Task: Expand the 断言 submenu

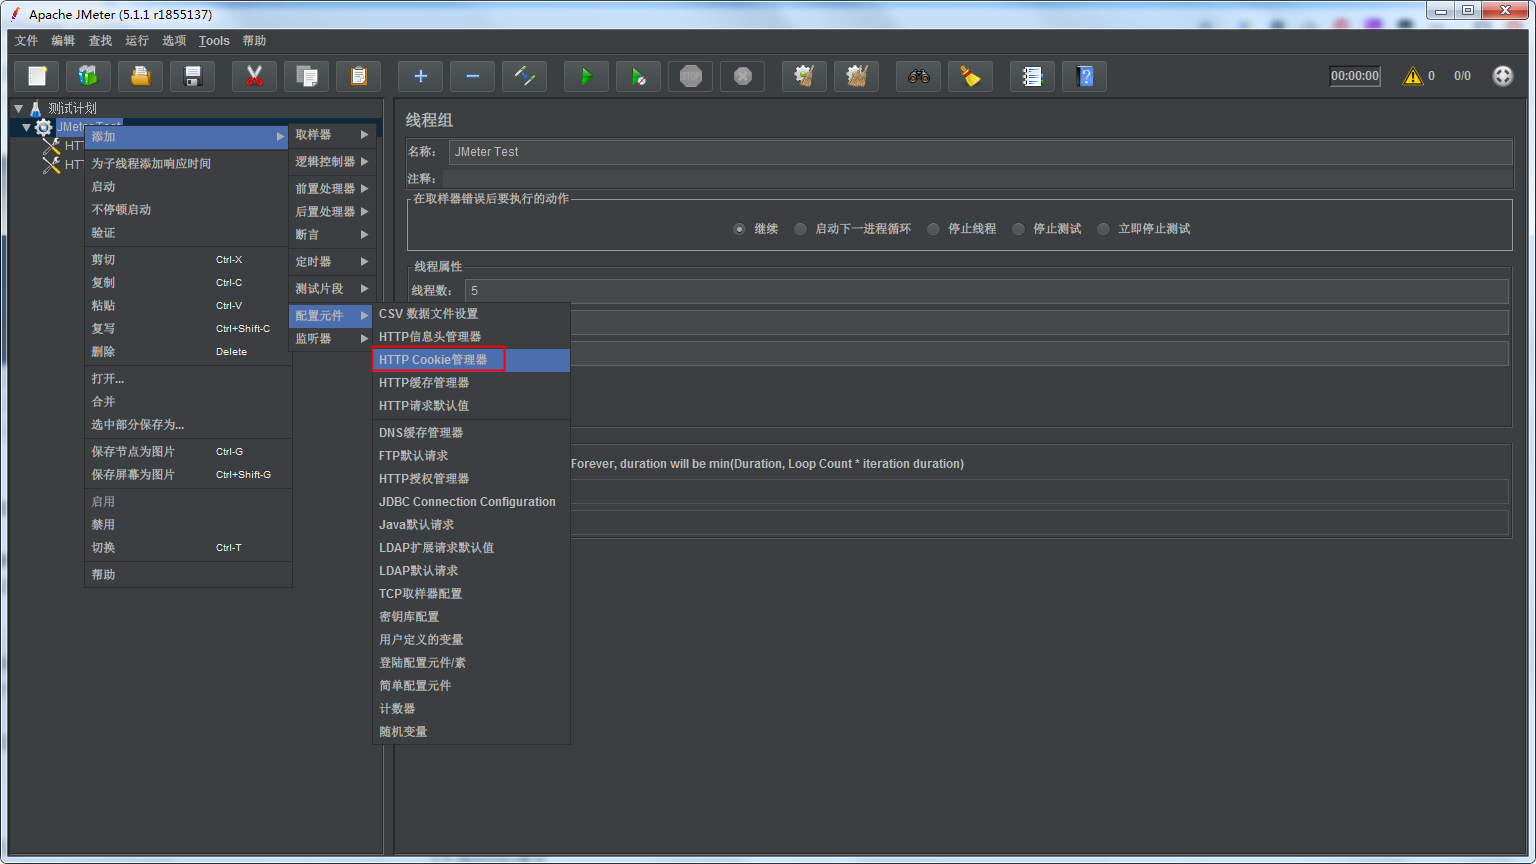Action: 332,235
